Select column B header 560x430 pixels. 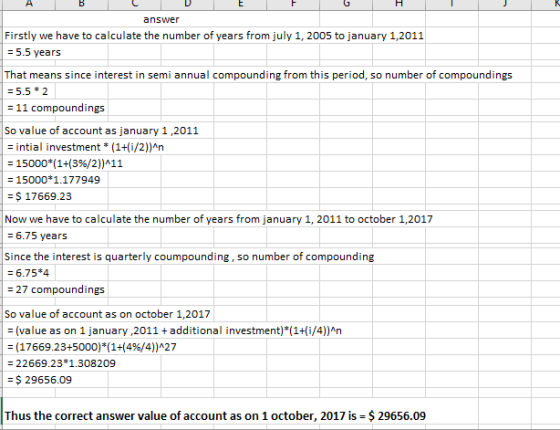[82, 4]
